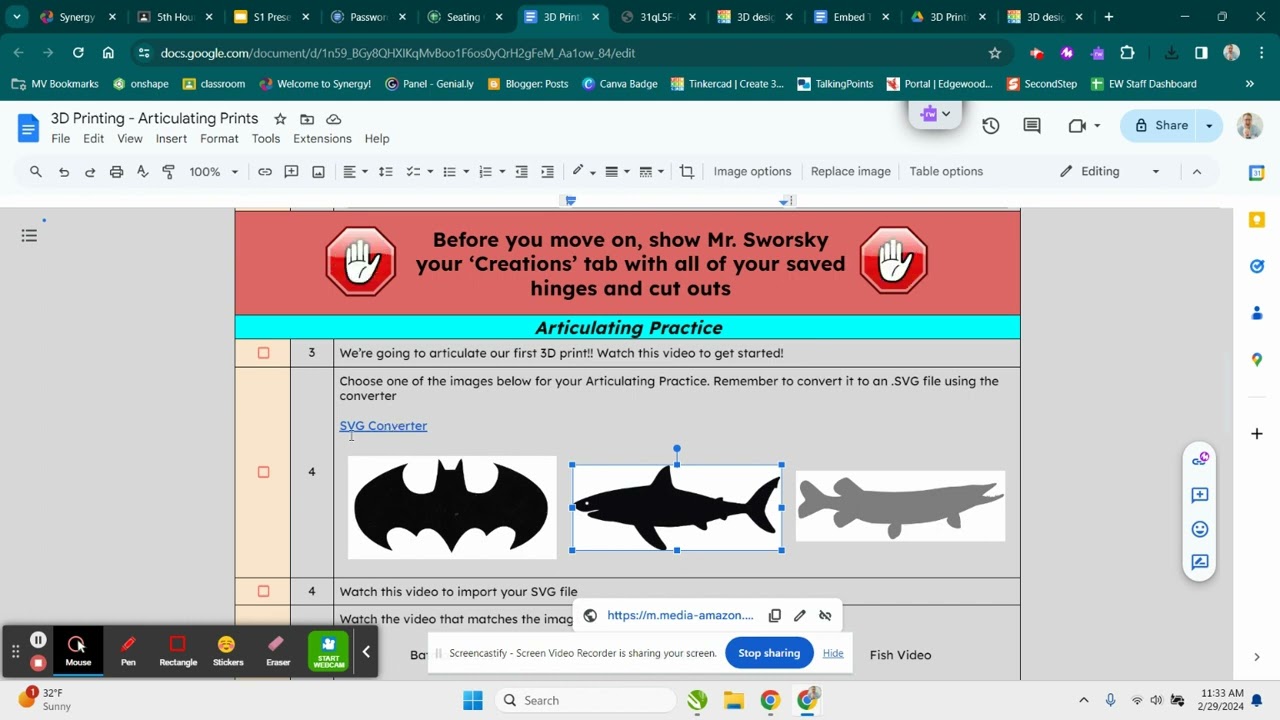
Task: Open the zoom 100% dropdown
Action: click(x=214, y=172)
